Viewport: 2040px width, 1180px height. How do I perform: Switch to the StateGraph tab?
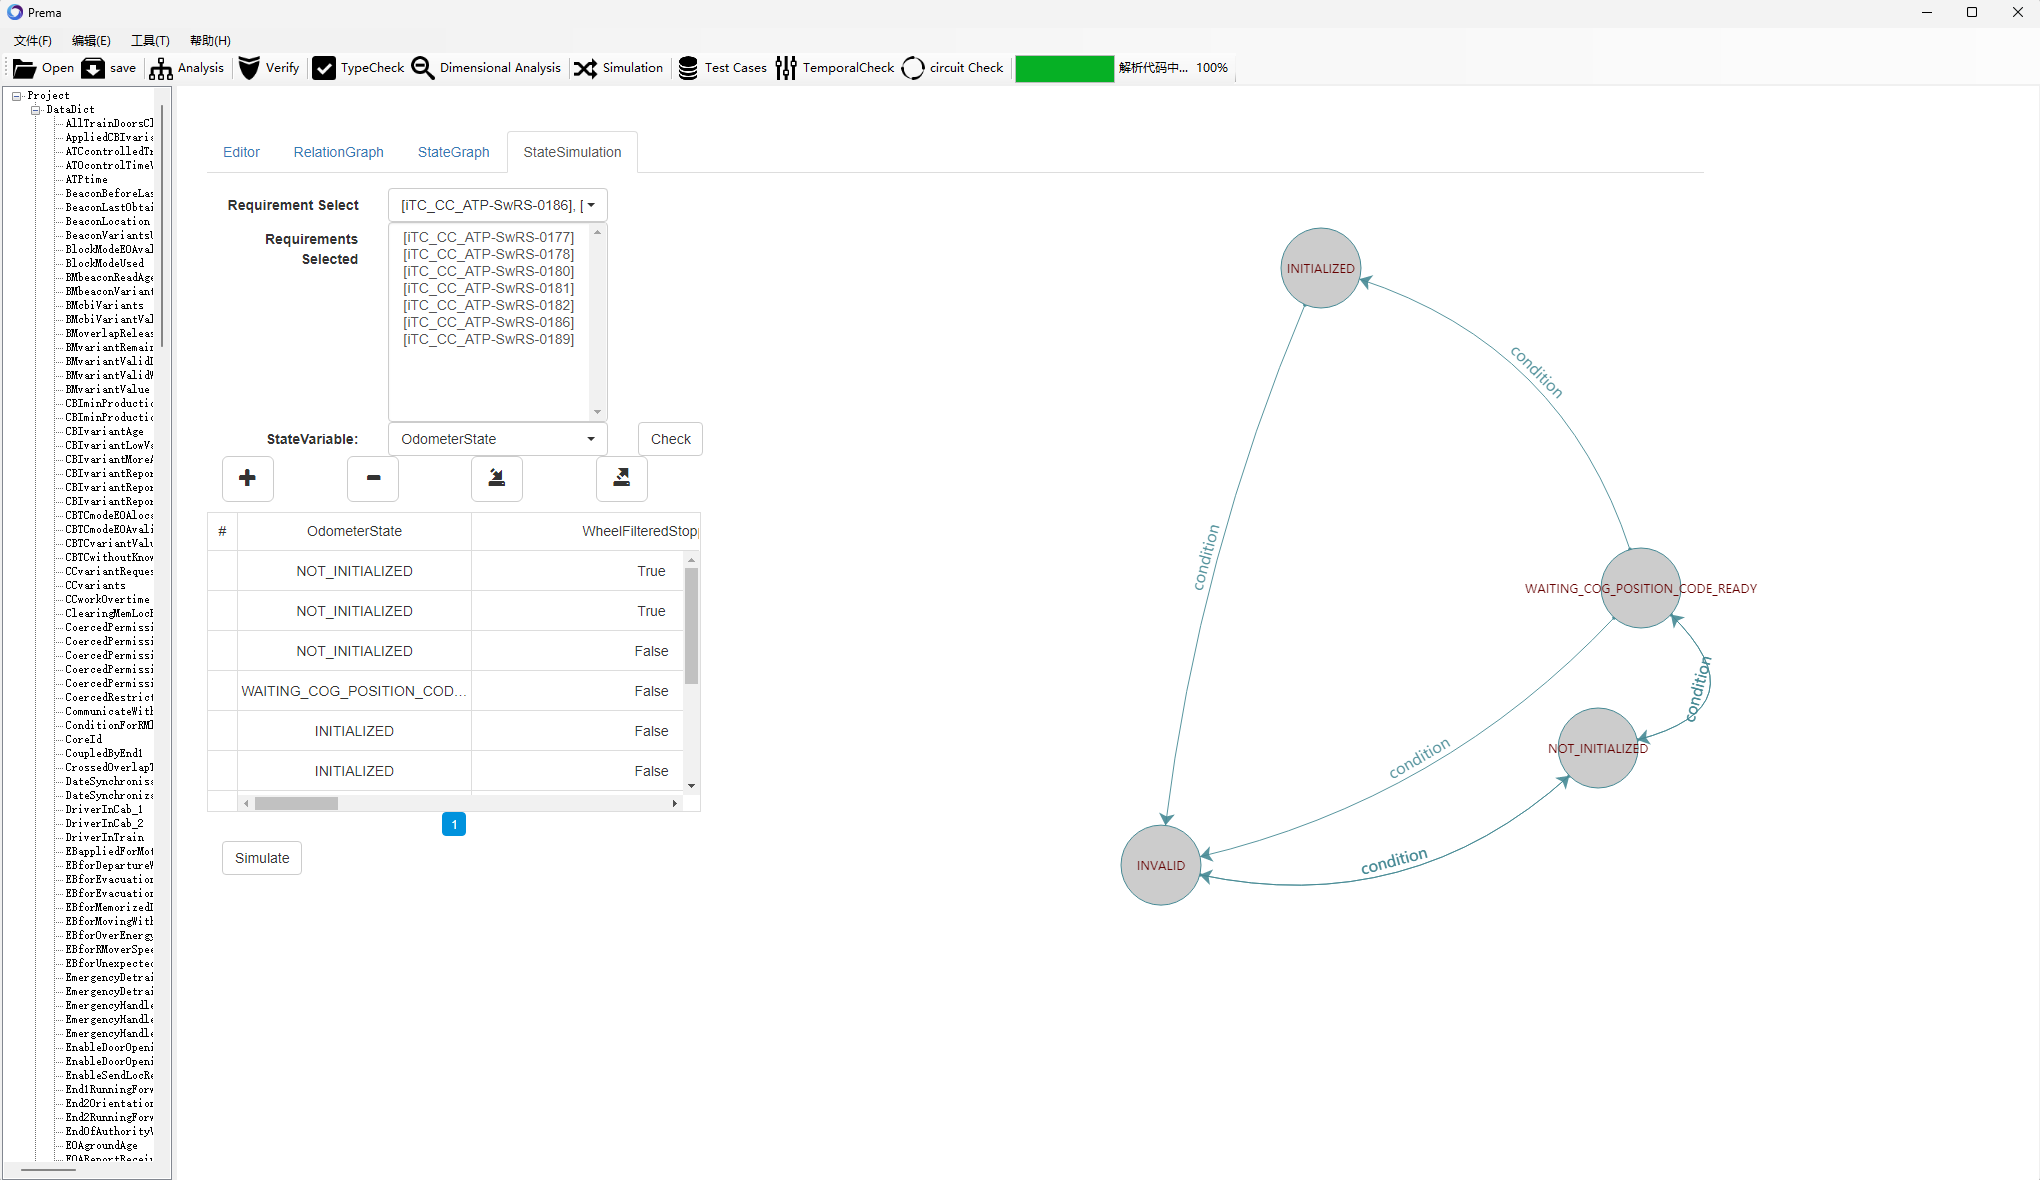453,152
